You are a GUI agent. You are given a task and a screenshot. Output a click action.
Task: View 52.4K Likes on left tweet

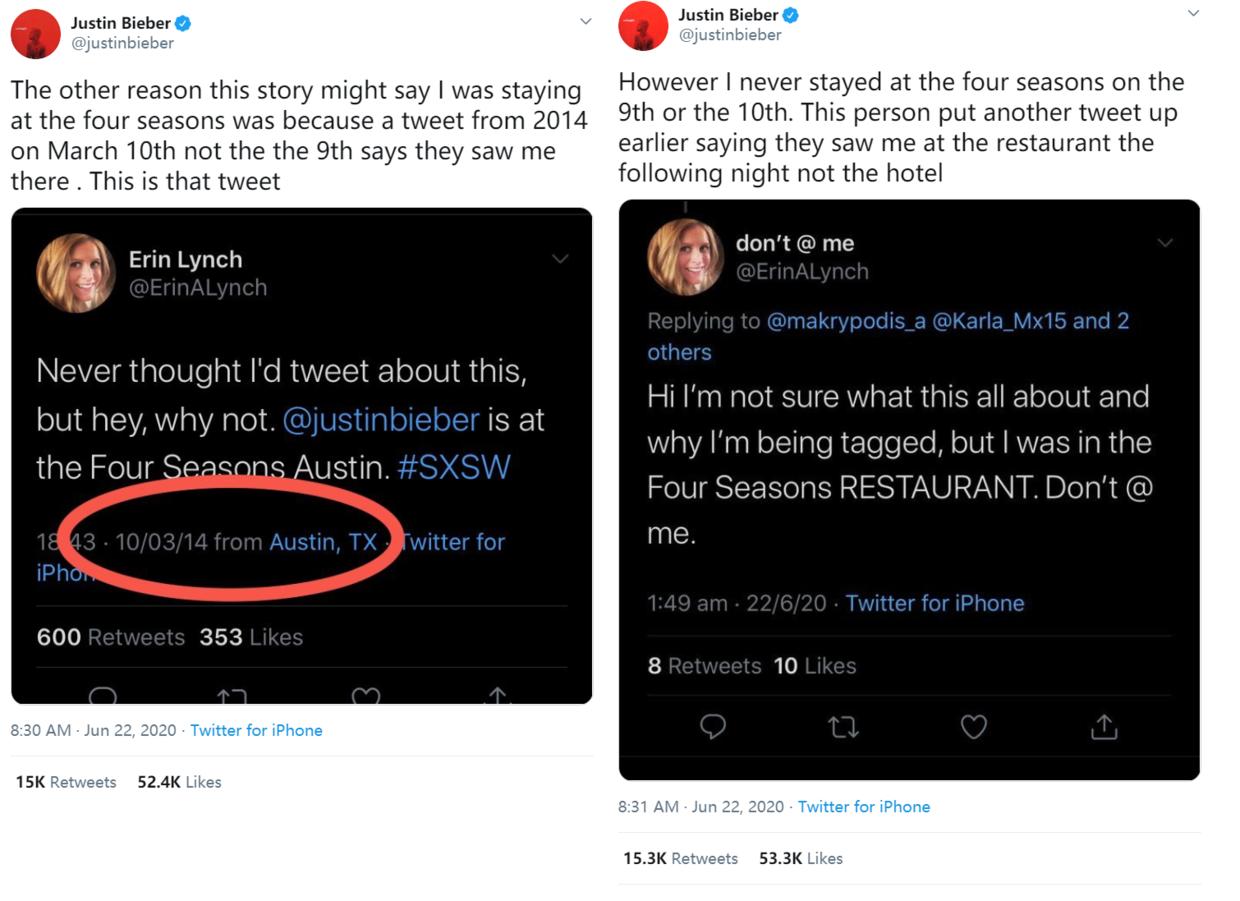pyautogui.click(x=179, y=782)
